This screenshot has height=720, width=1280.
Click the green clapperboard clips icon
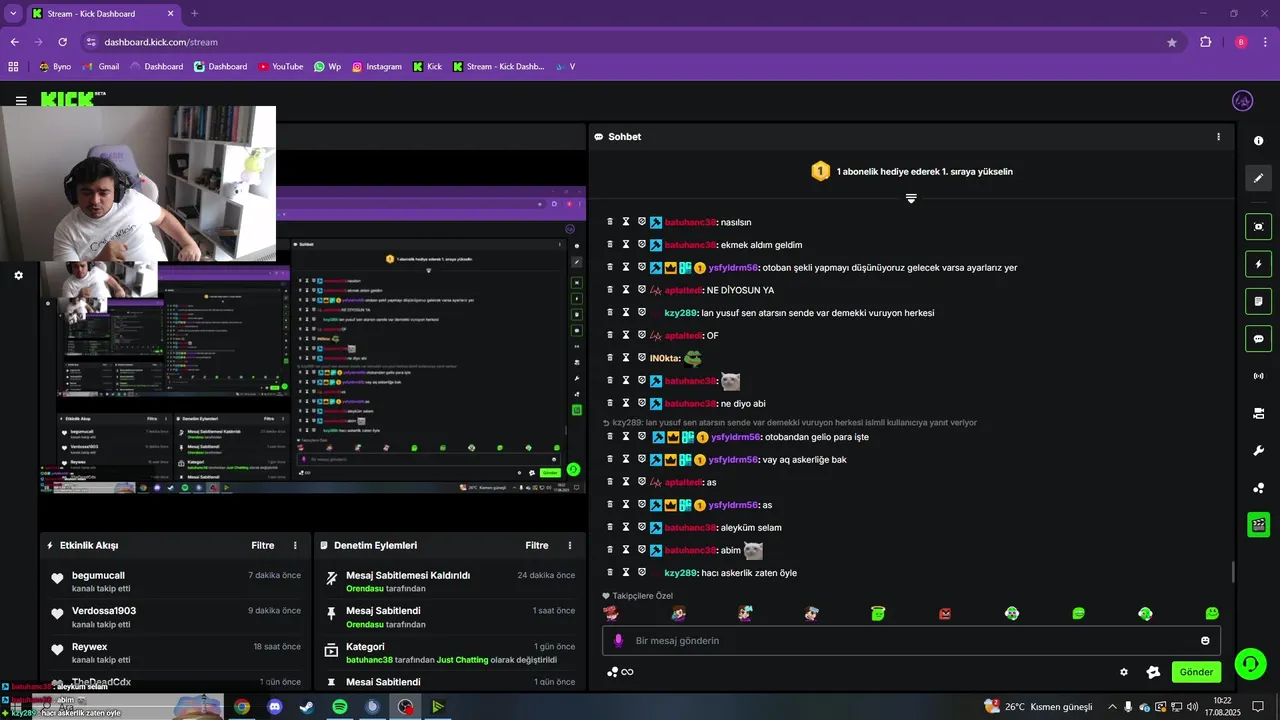(x=1258, y=525)
